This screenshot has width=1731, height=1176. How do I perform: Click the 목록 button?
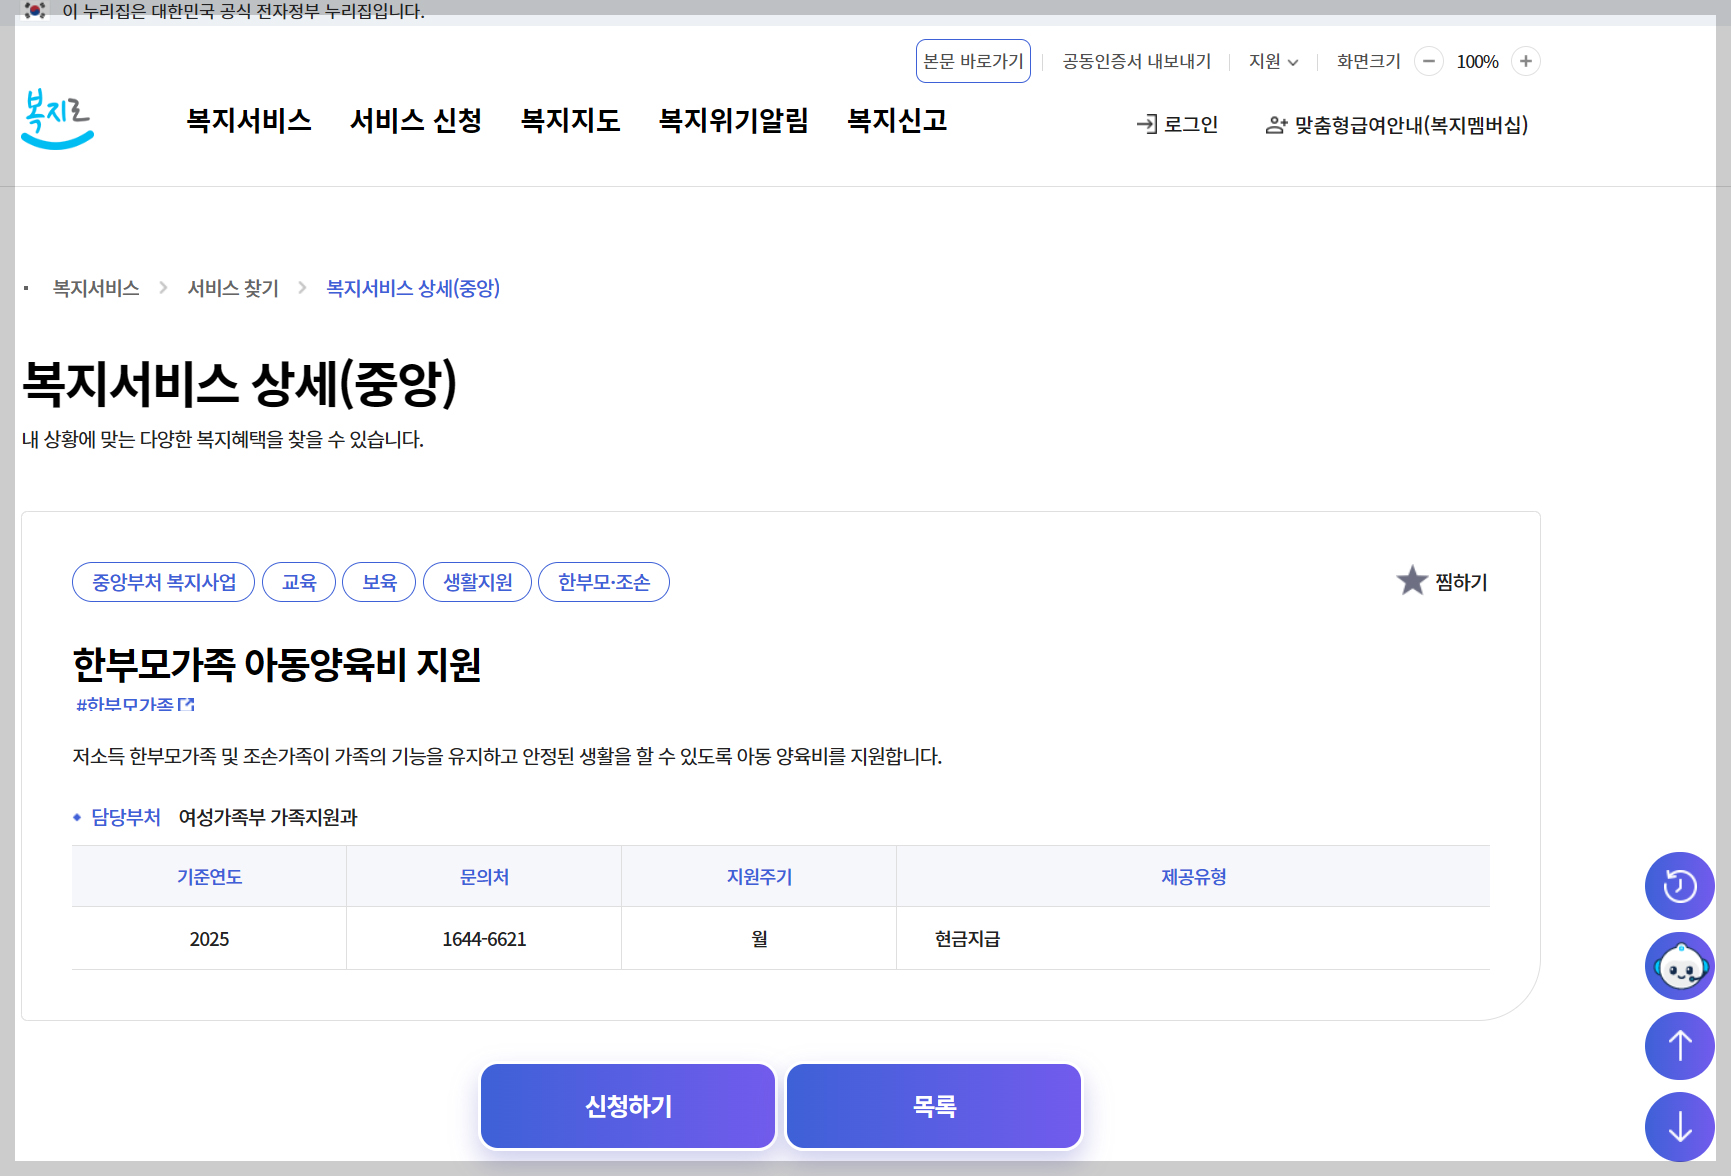pyautogui.click(x=933, y=1105)
